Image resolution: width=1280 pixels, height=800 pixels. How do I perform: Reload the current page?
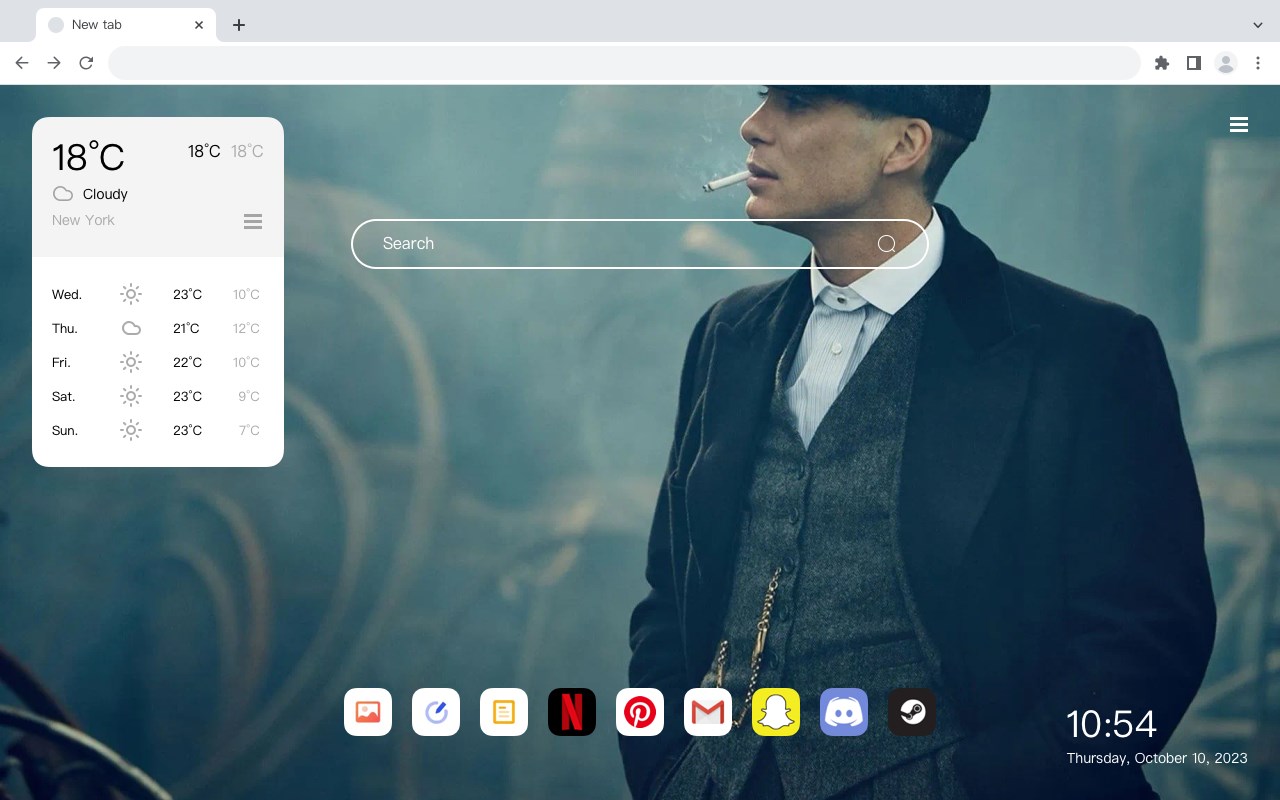[x=86, y=63]
